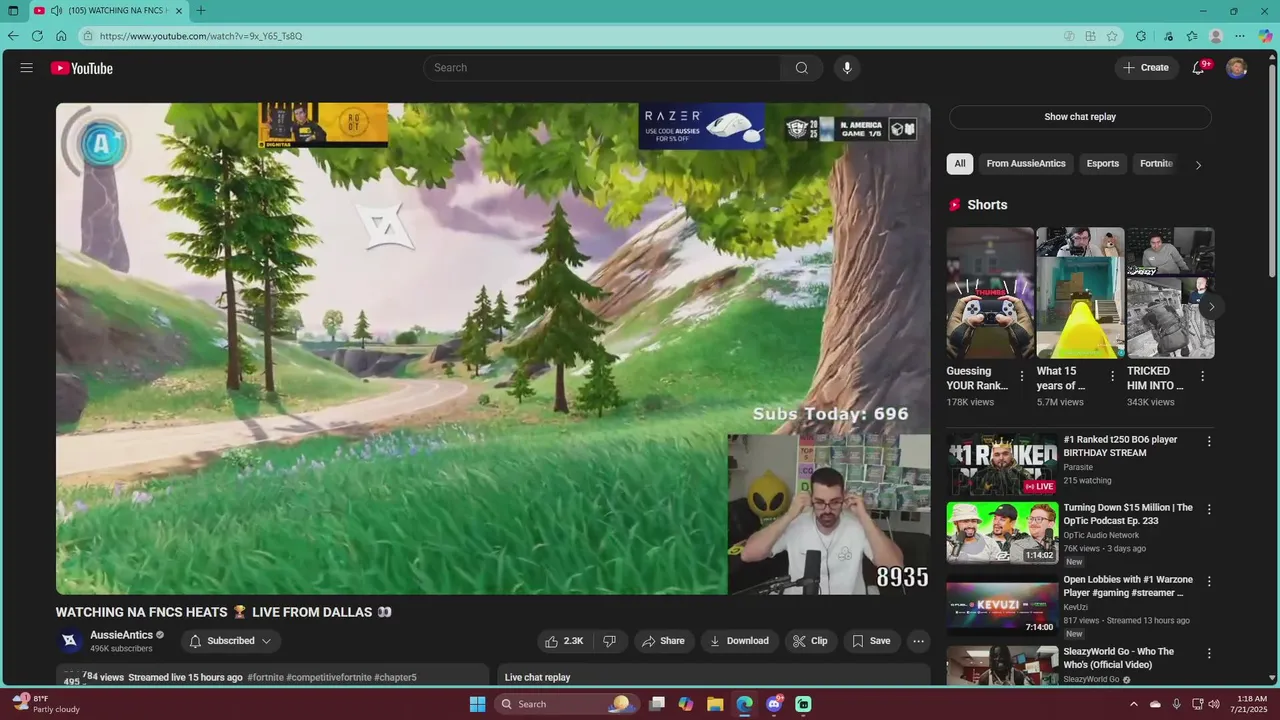The image size is (1280, 720).
Task: Select the All filter chip
Action: point(960,164)
